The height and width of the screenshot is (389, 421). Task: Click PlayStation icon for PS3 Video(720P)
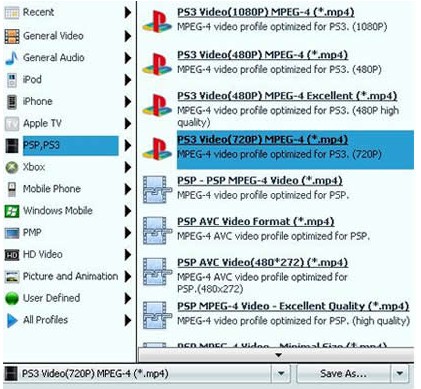click(157, 149)
